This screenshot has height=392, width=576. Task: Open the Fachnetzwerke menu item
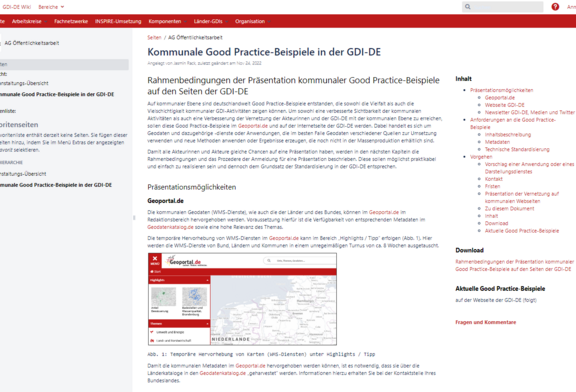(x=71, y=21)
